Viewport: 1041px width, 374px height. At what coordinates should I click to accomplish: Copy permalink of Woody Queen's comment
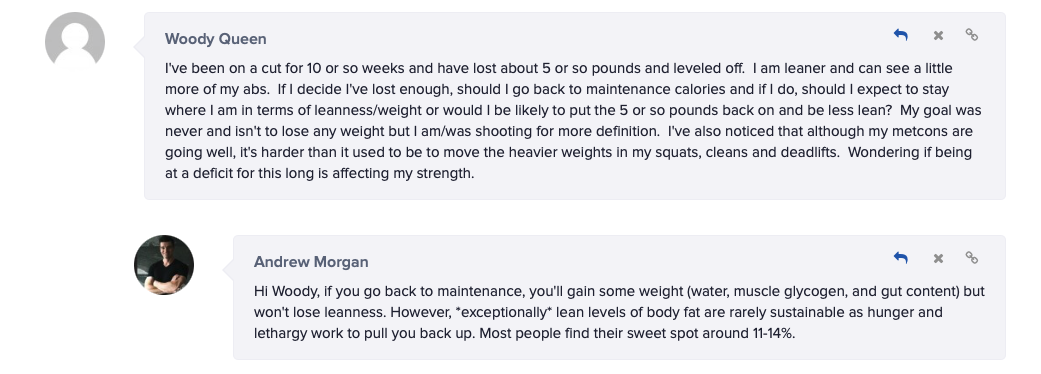pos(971,35)
